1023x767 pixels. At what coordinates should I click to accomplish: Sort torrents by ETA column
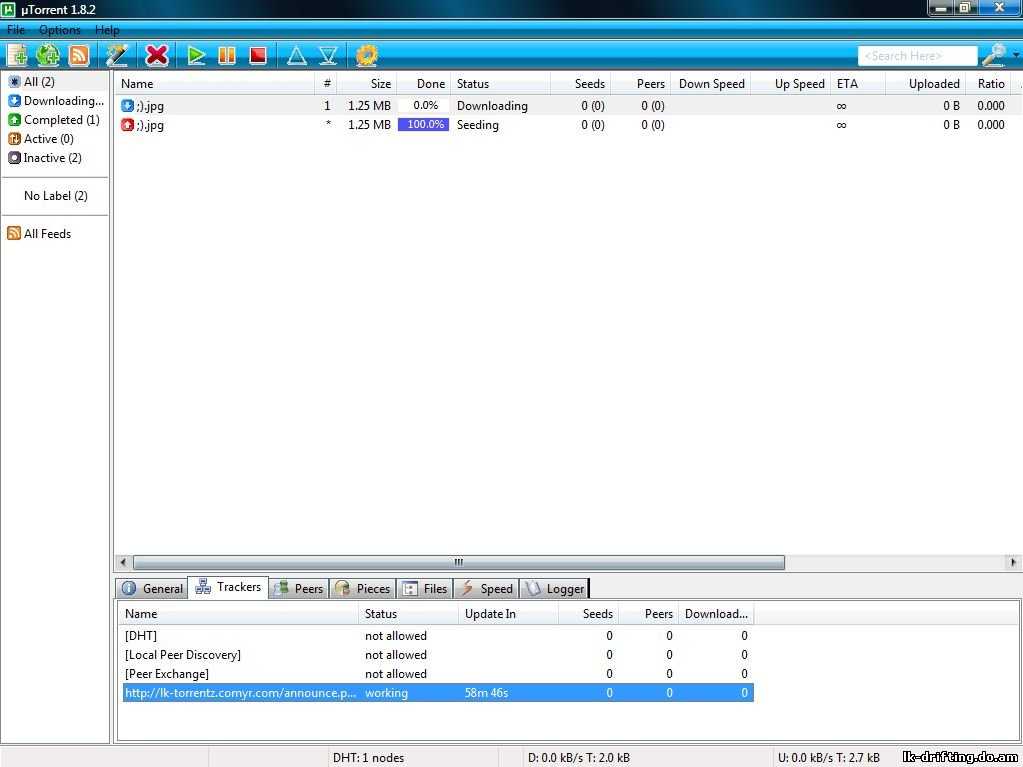tap(858, 83)
